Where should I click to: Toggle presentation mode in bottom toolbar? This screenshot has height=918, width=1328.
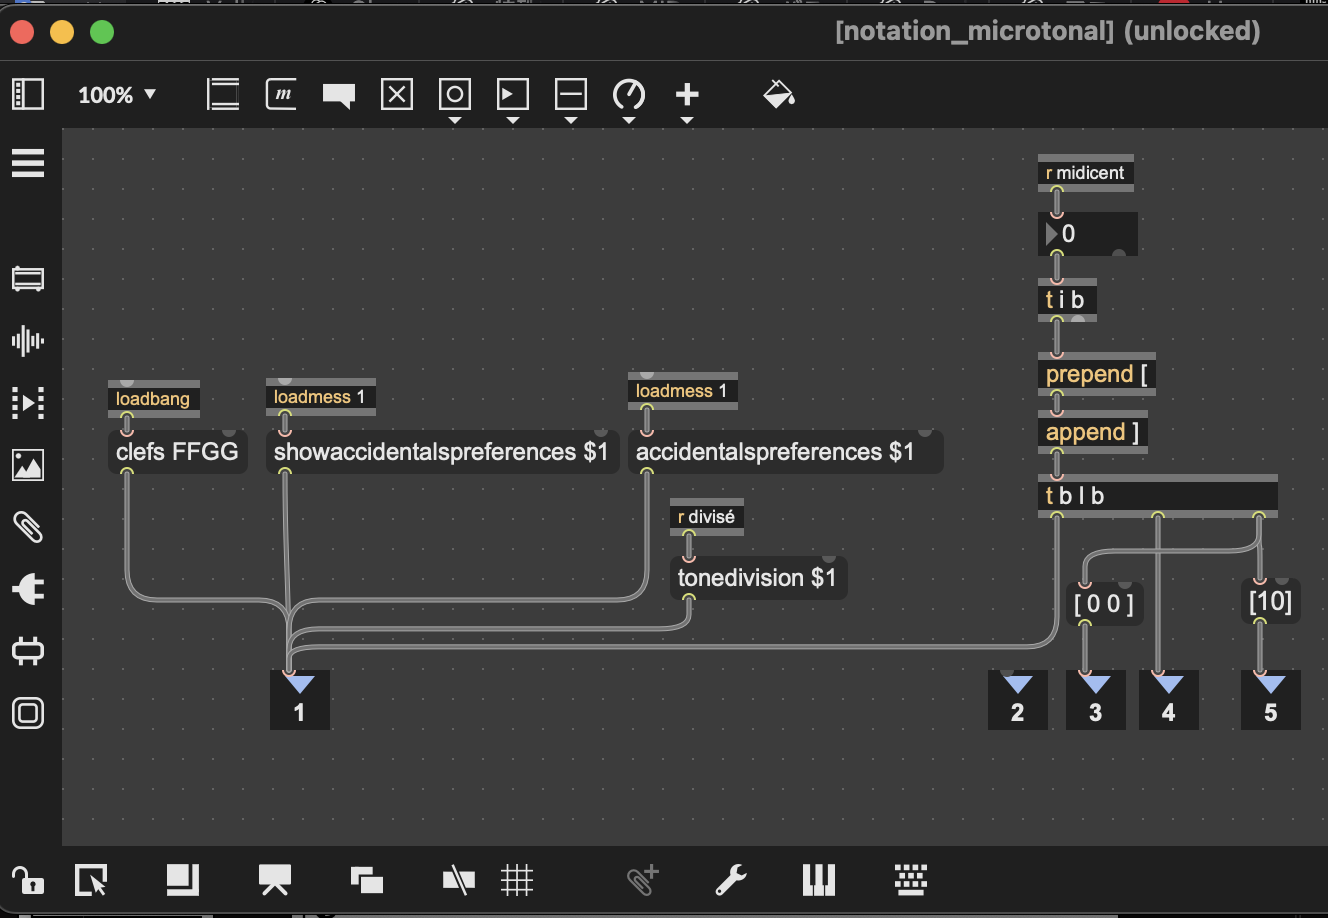[275, 880]
